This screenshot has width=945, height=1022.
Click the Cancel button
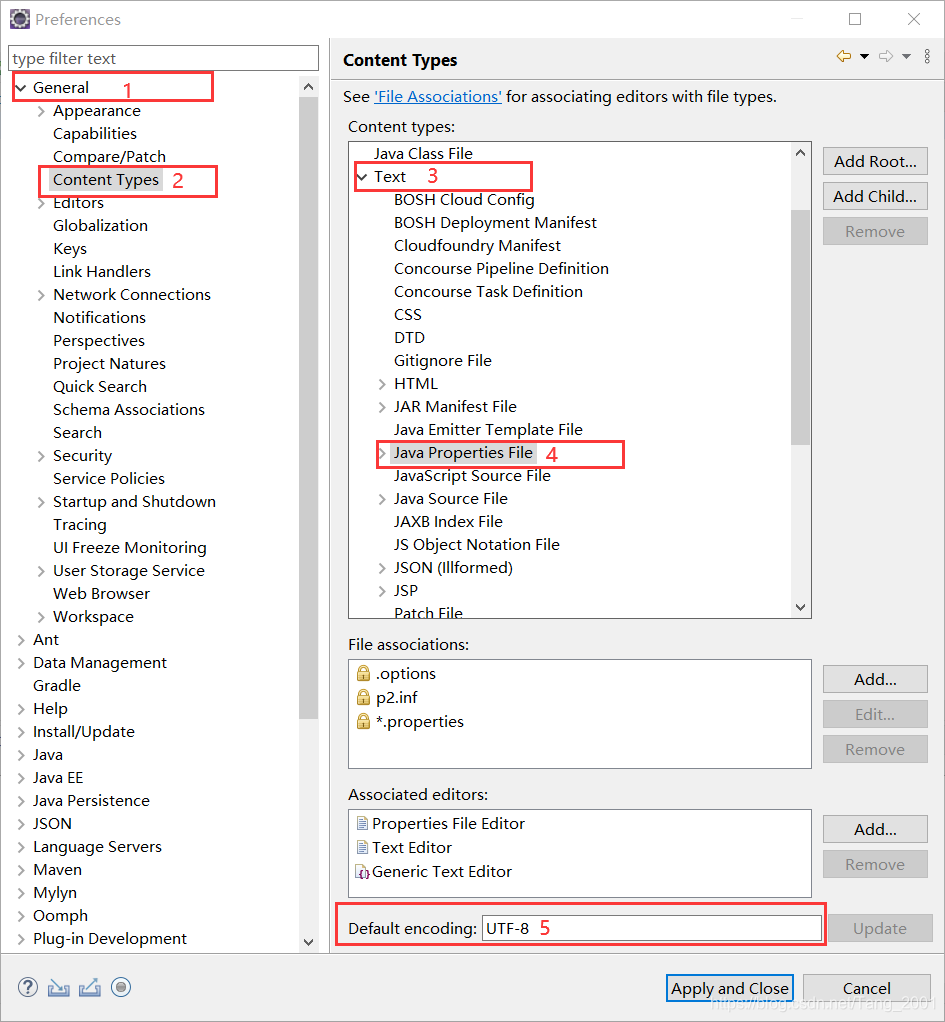point(866,988)
